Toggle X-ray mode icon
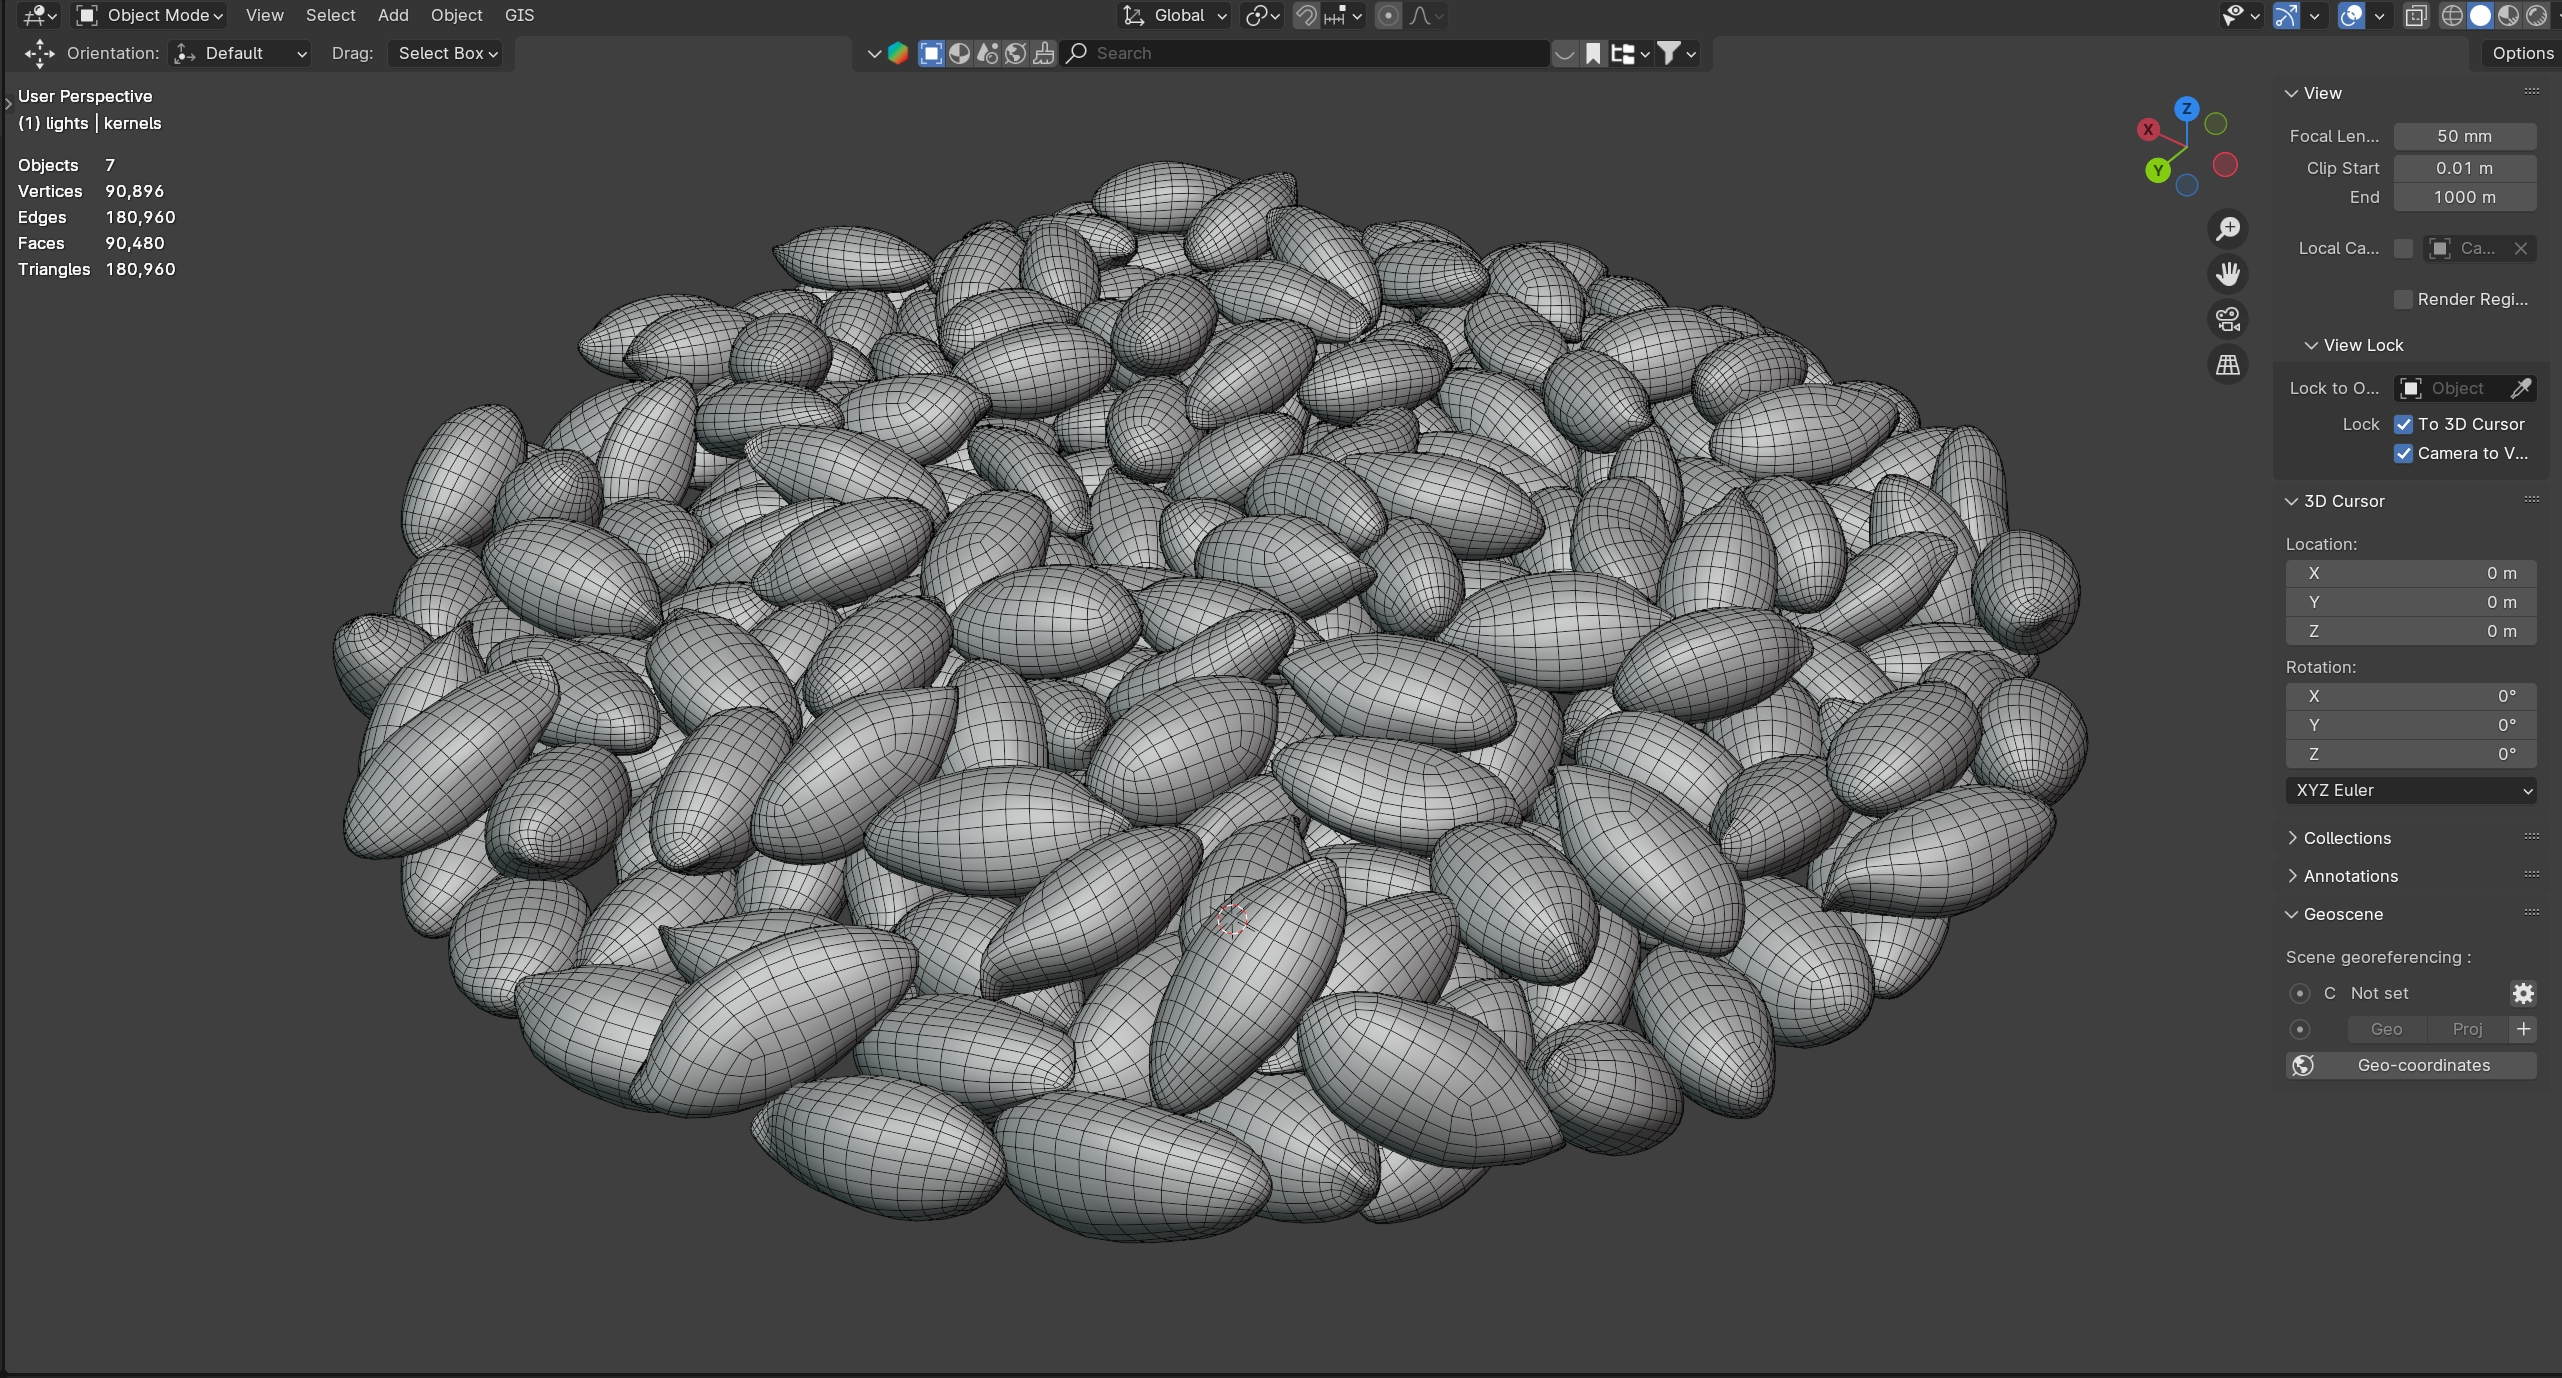Screen dimensions: 2562x1378 click(2416, 15)
